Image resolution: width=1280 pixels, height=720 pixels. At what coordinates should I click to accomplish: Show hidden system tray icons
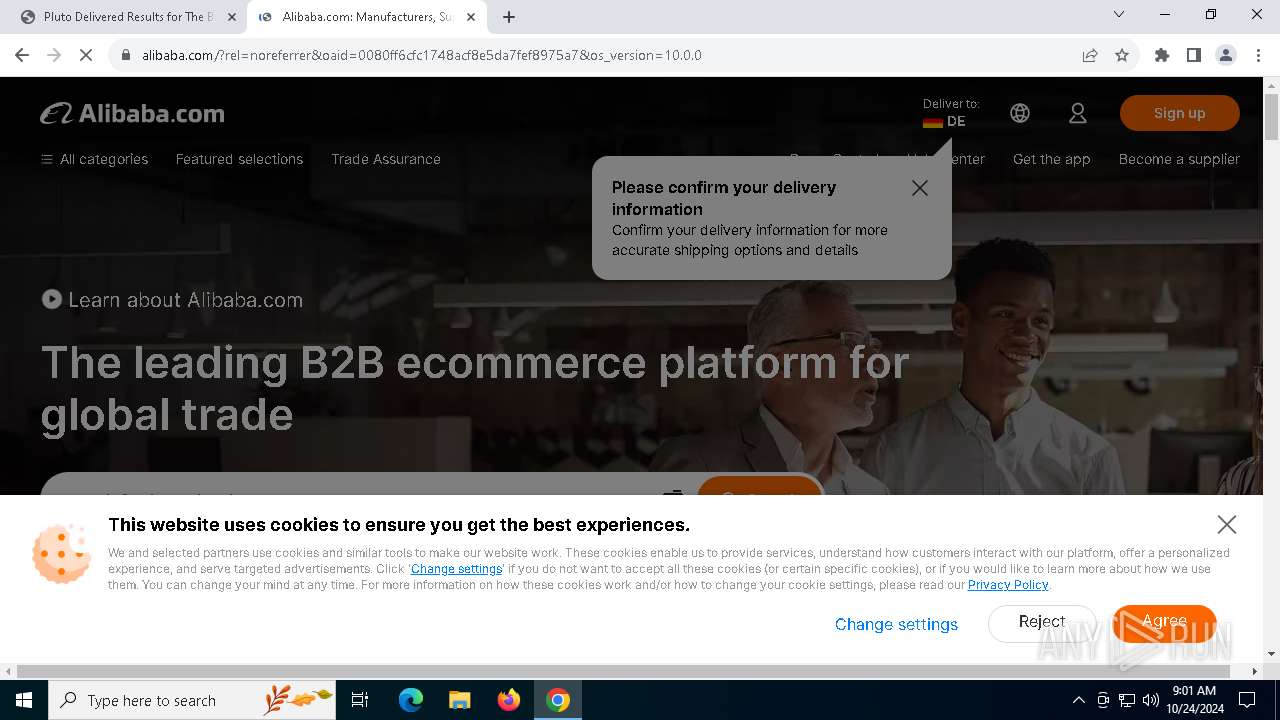coord(1078,700)
